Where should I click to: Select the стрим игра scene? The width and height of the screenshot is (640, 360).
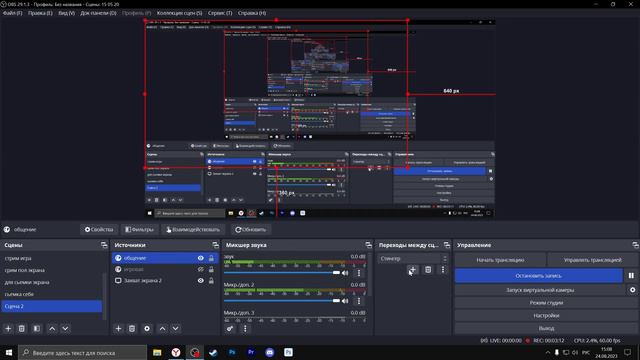(51, 258)
